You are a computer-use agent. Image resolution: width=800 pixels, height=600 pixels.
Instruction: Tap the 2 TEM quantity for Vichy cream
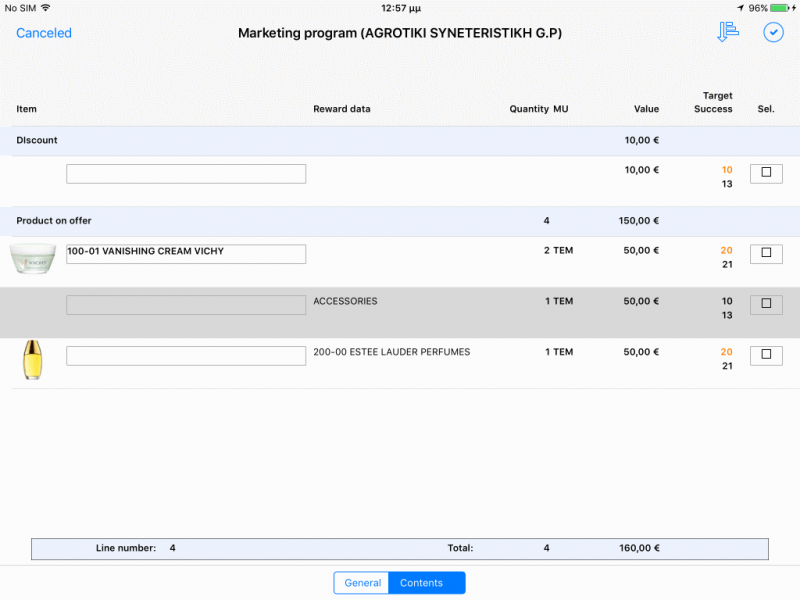[x=559, y=250]
